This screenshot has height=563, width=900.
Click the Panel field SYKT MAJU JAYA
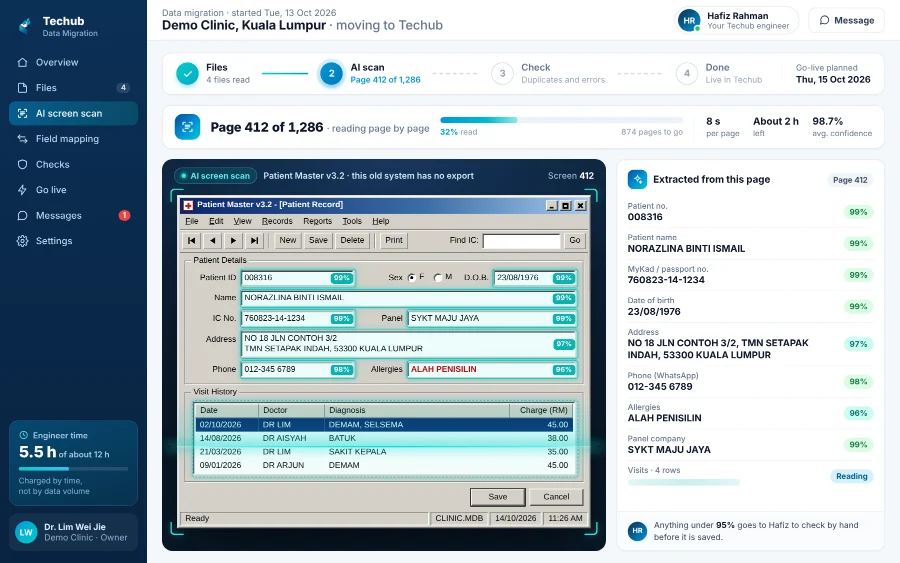[492, 319]
